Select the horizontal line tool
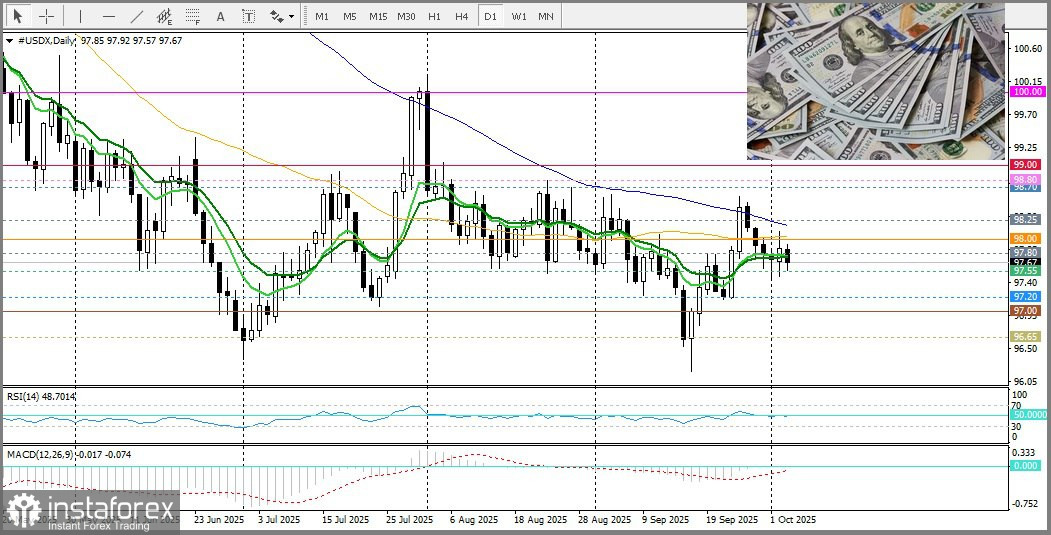This screenshot has height=535, width=1051. point(108,16)
